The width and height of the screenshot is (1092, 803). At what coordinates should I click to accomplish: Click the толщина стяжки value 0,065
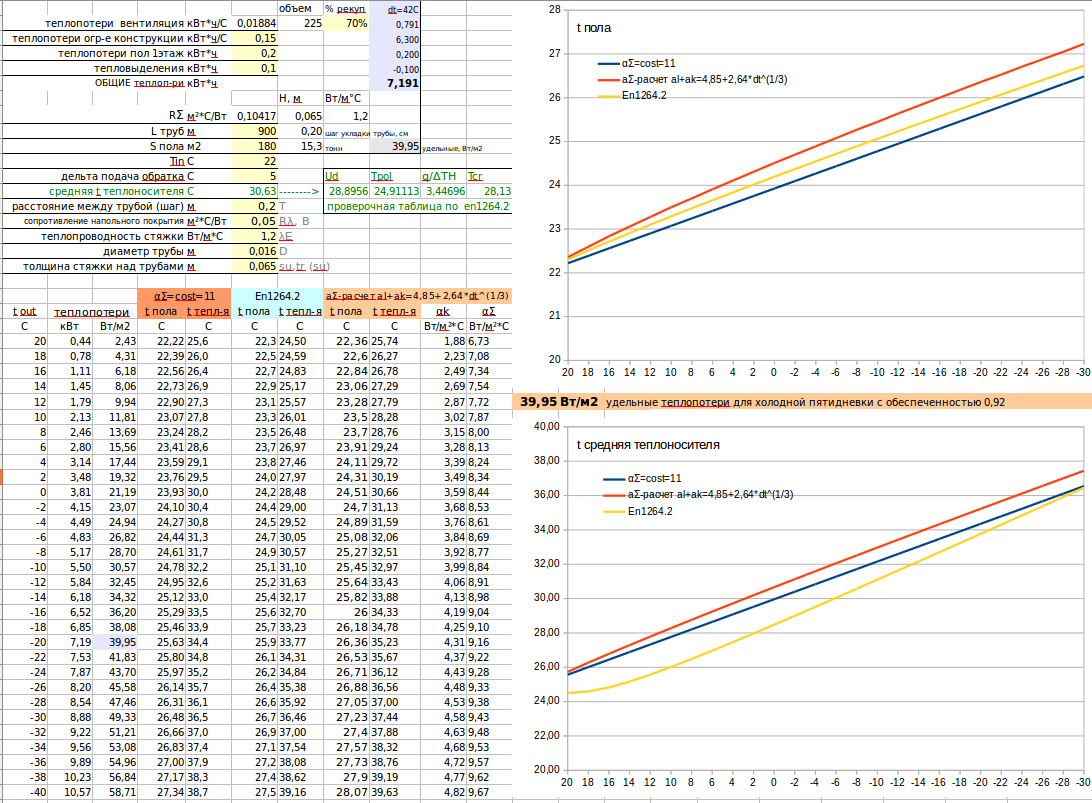254,266
